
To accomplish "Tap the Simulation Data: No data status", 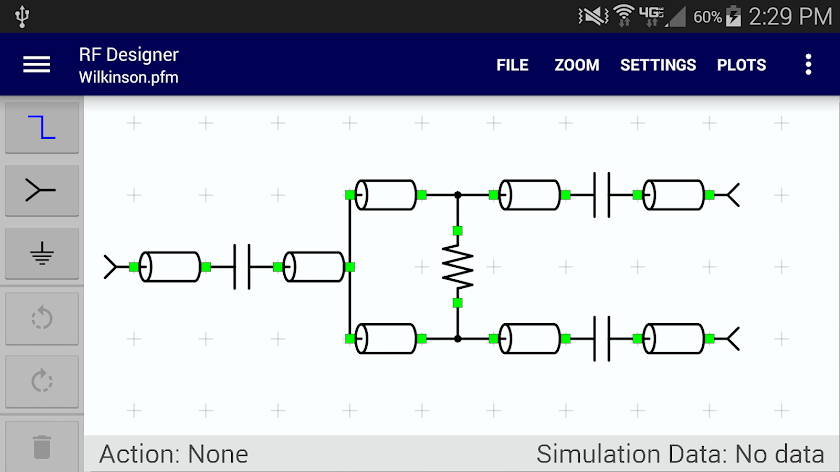I will click(x=680, y=454).
